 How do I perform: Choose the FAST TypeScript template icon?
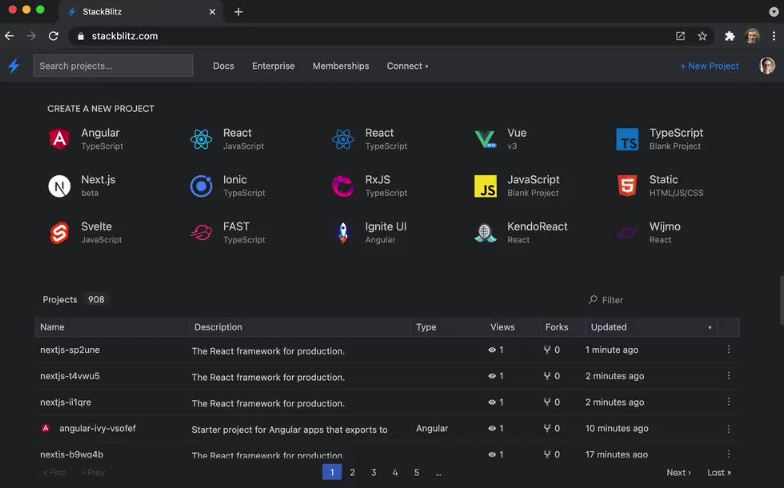pos(201,233)
